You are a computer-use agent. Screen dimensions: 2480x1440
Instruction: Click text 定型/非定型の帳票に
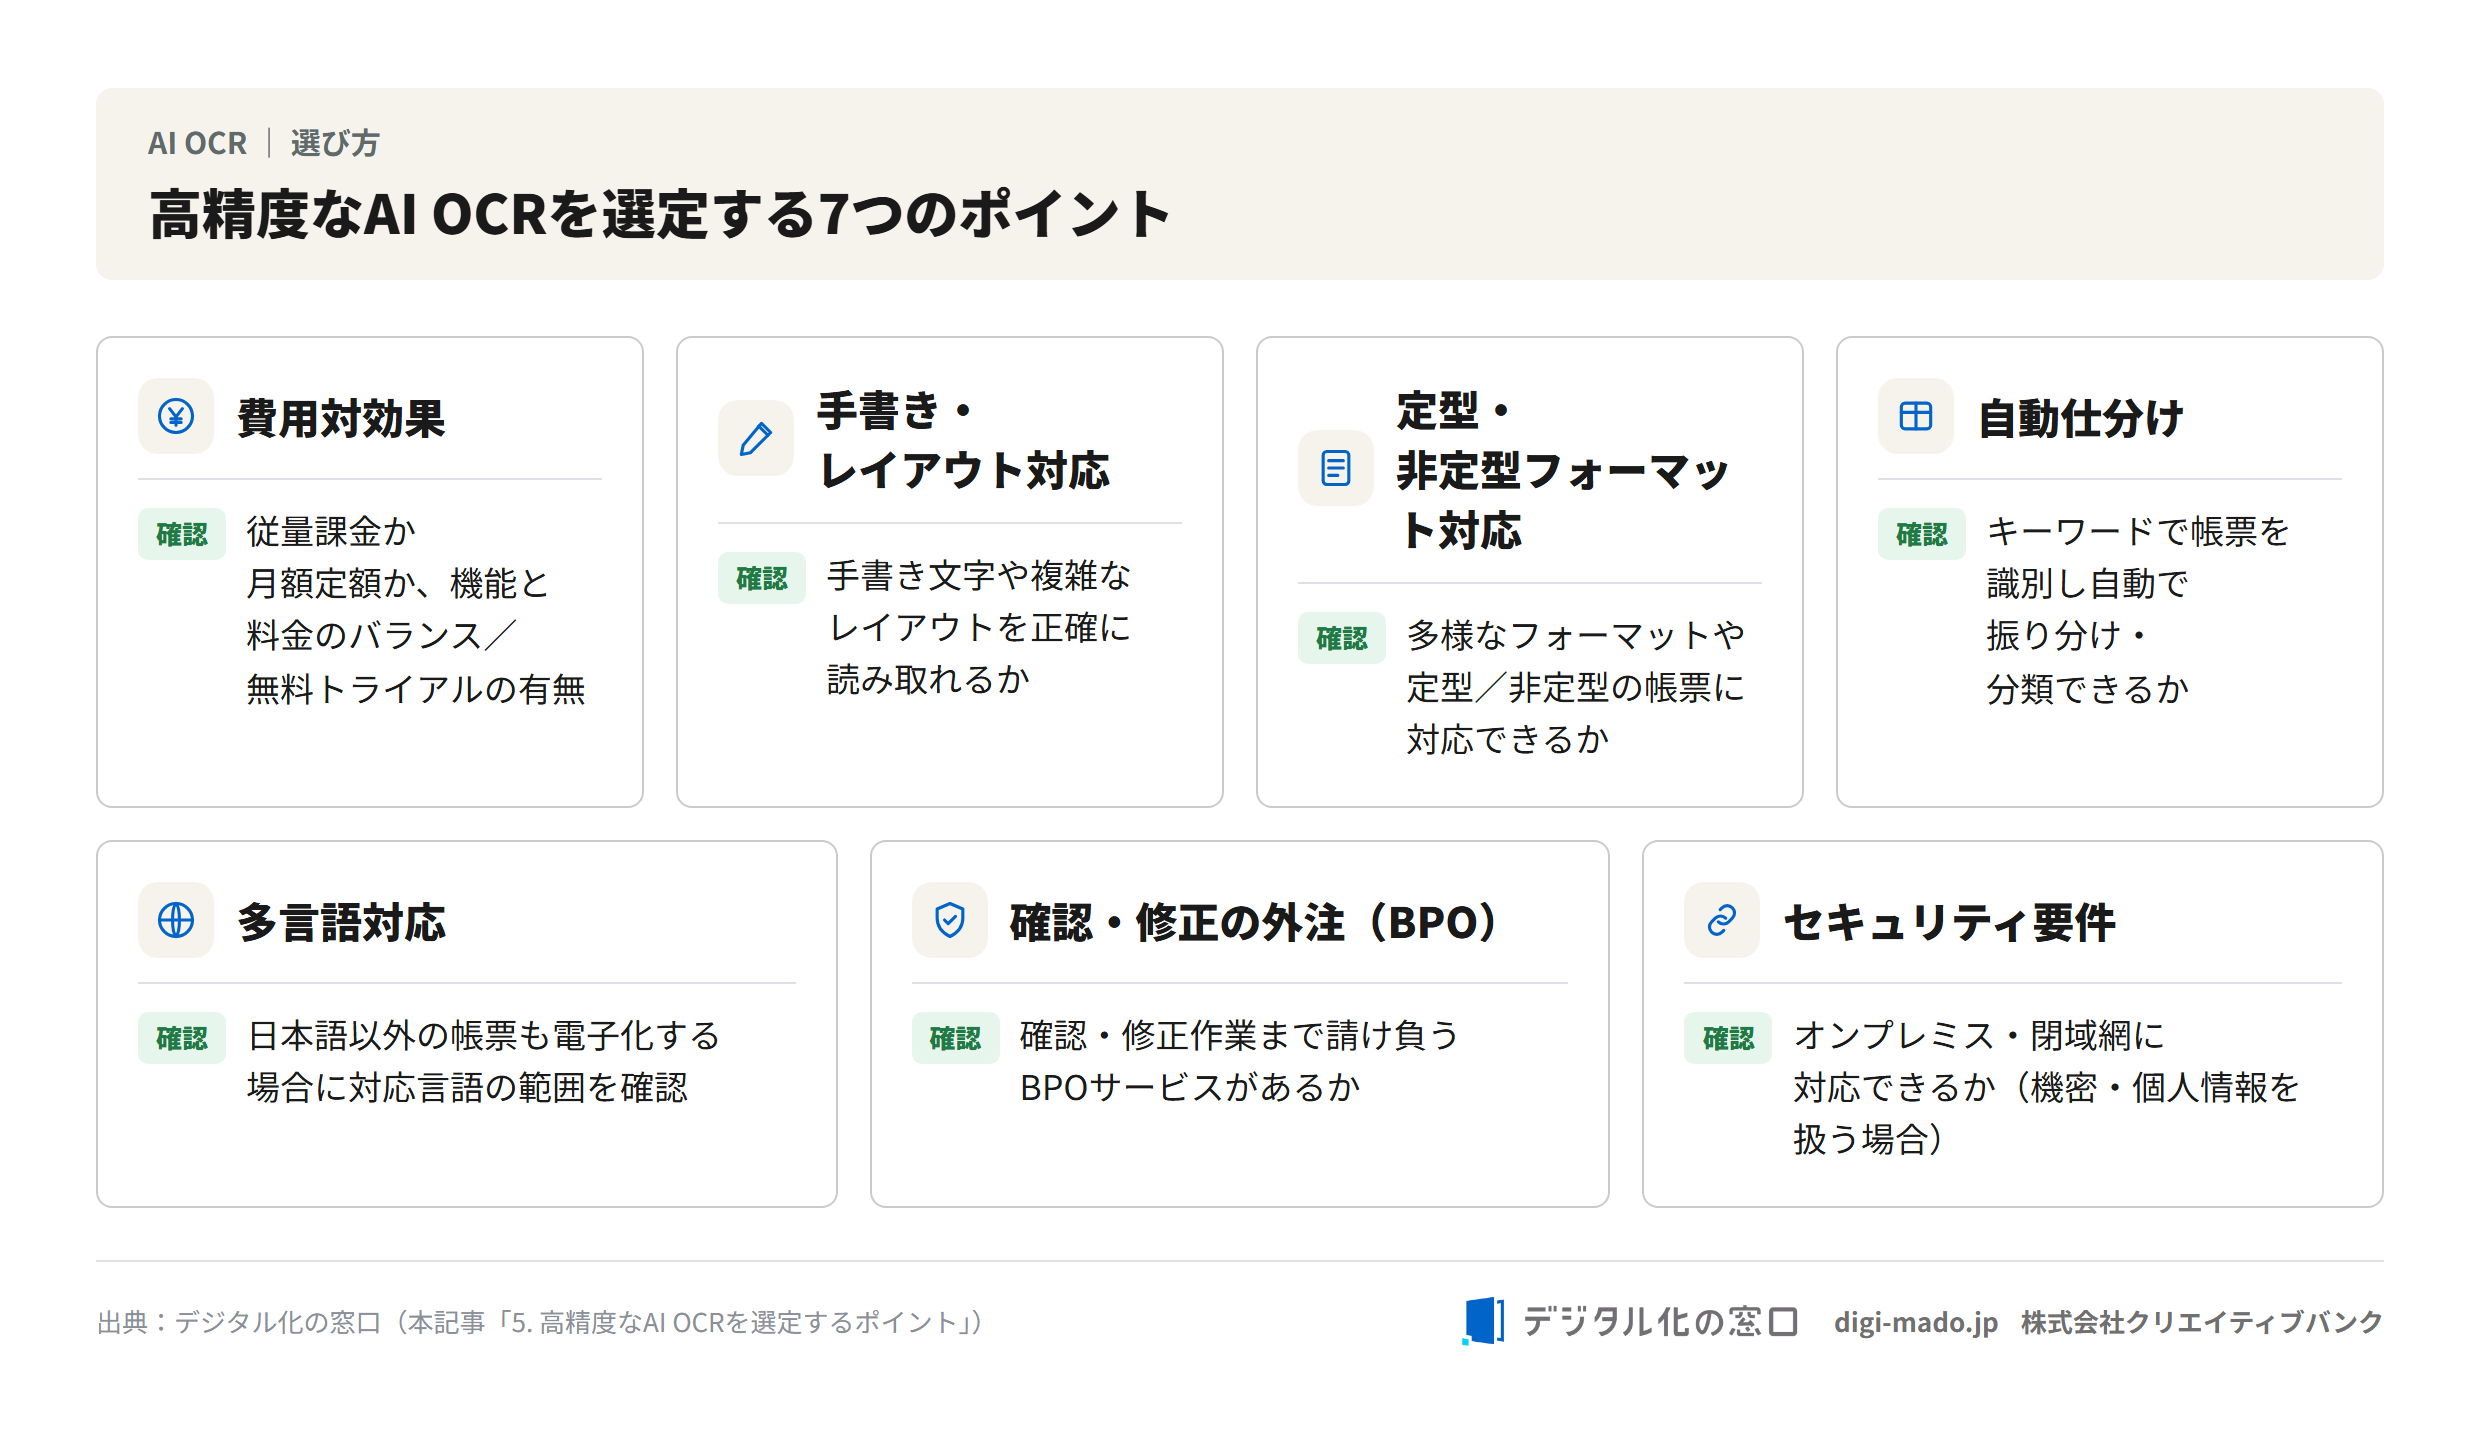tap(1576, 687)
